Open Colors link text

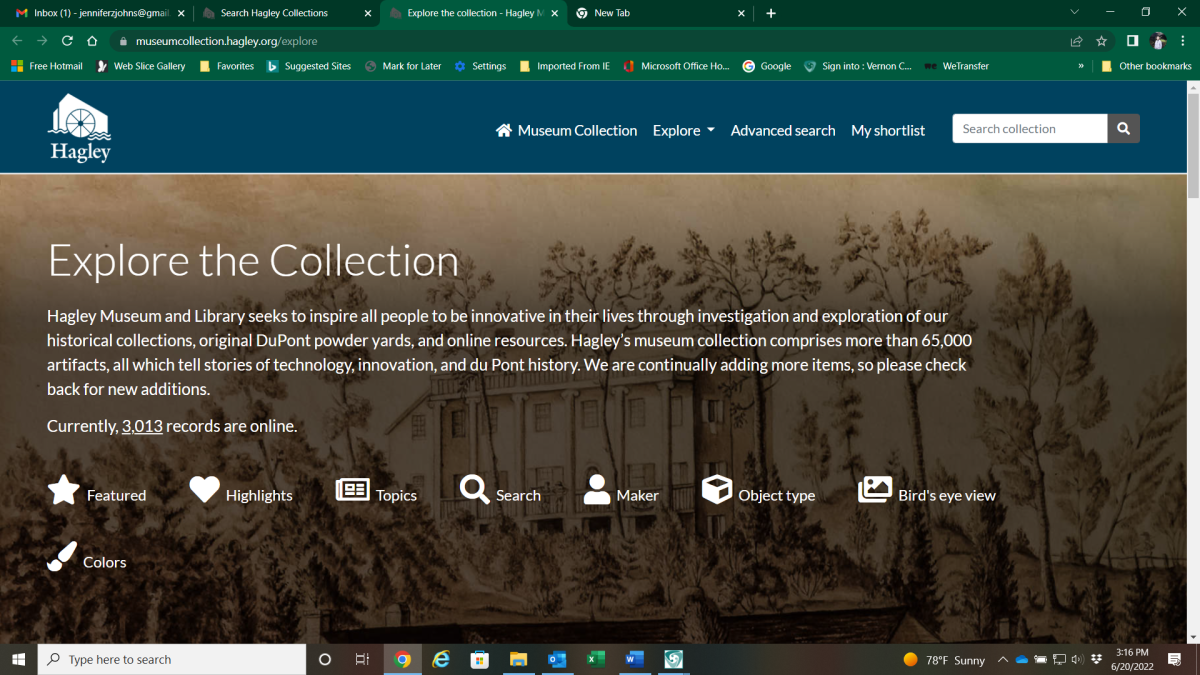105,562
